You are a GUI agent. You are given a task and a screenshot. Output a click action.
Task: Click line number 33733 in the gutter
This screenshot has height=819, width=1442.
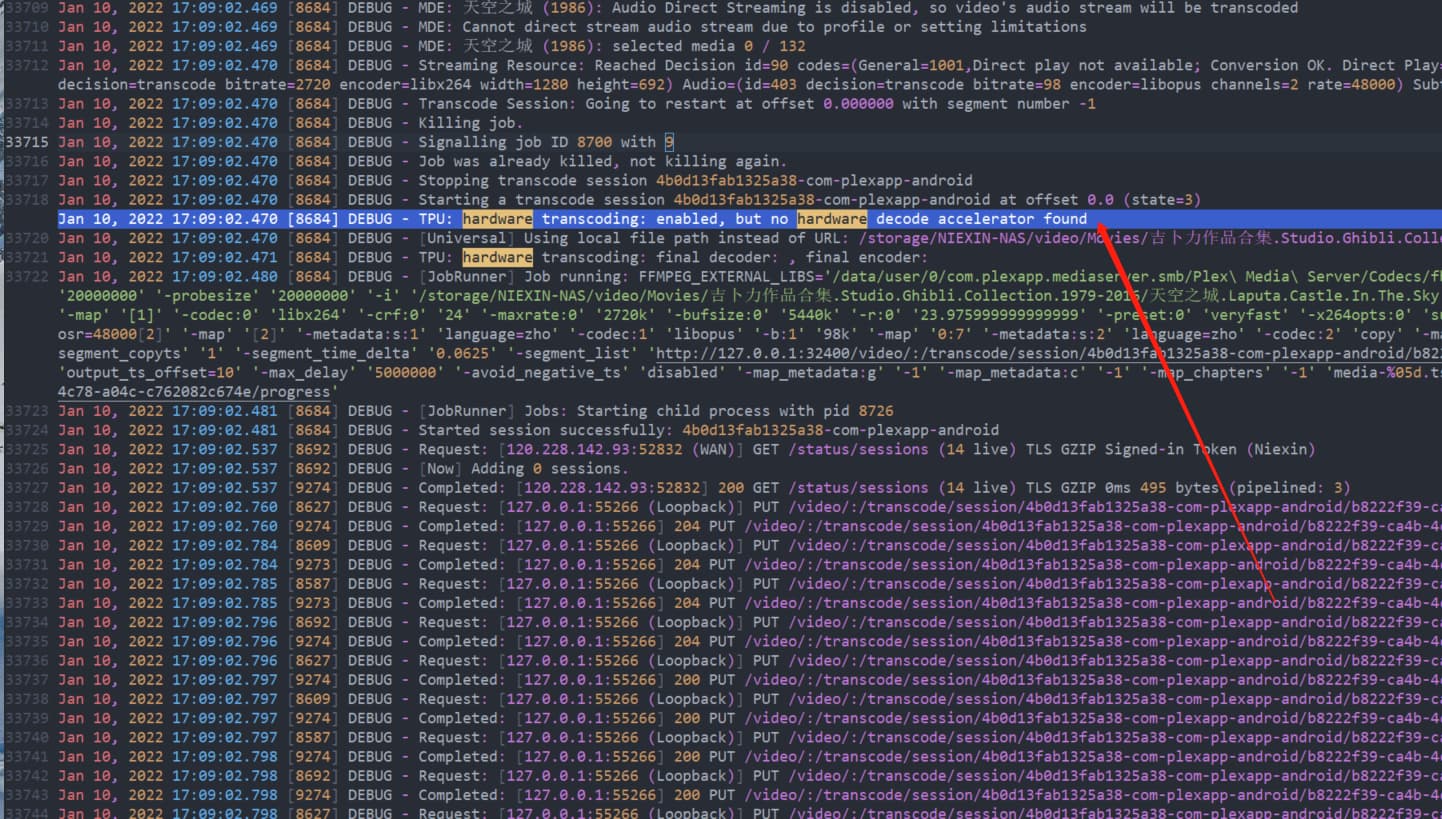(x=27, y=603)
